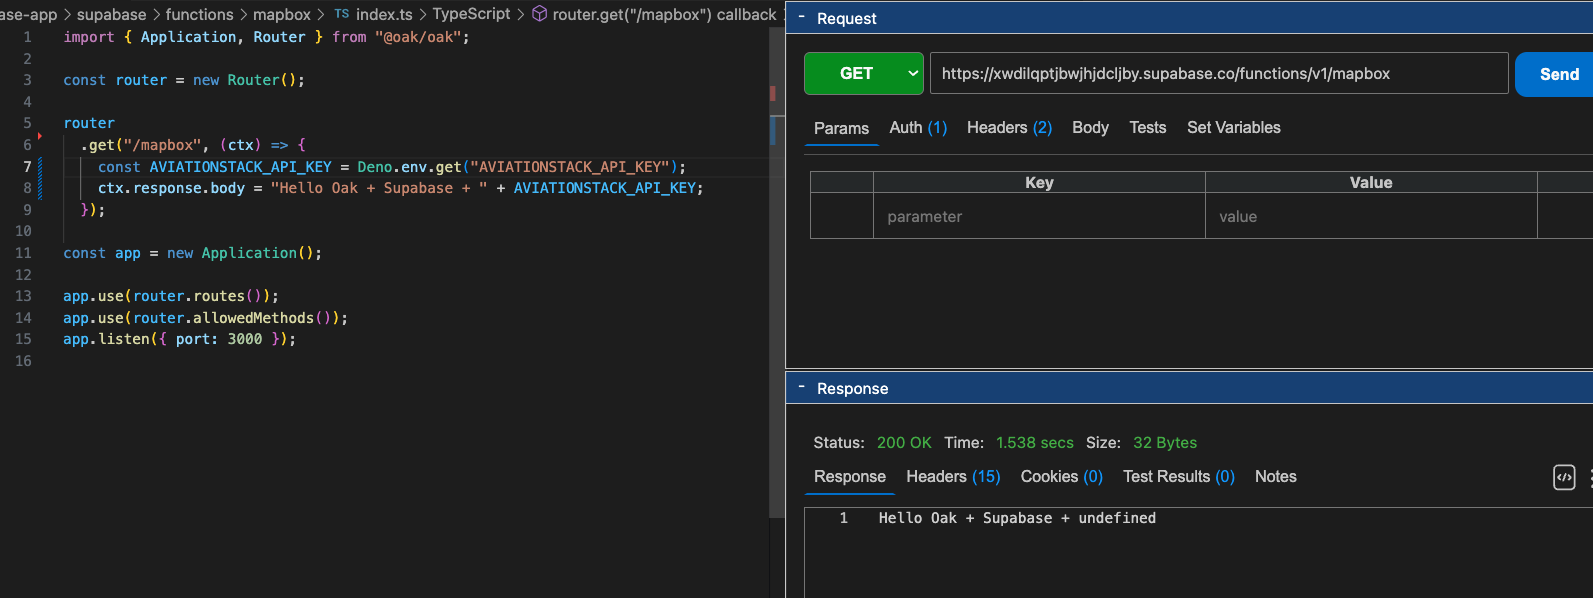Viewport: 1593px width, 598px height.
Task: Open the Test Results (0) tab
Action: click(1179, 477)
